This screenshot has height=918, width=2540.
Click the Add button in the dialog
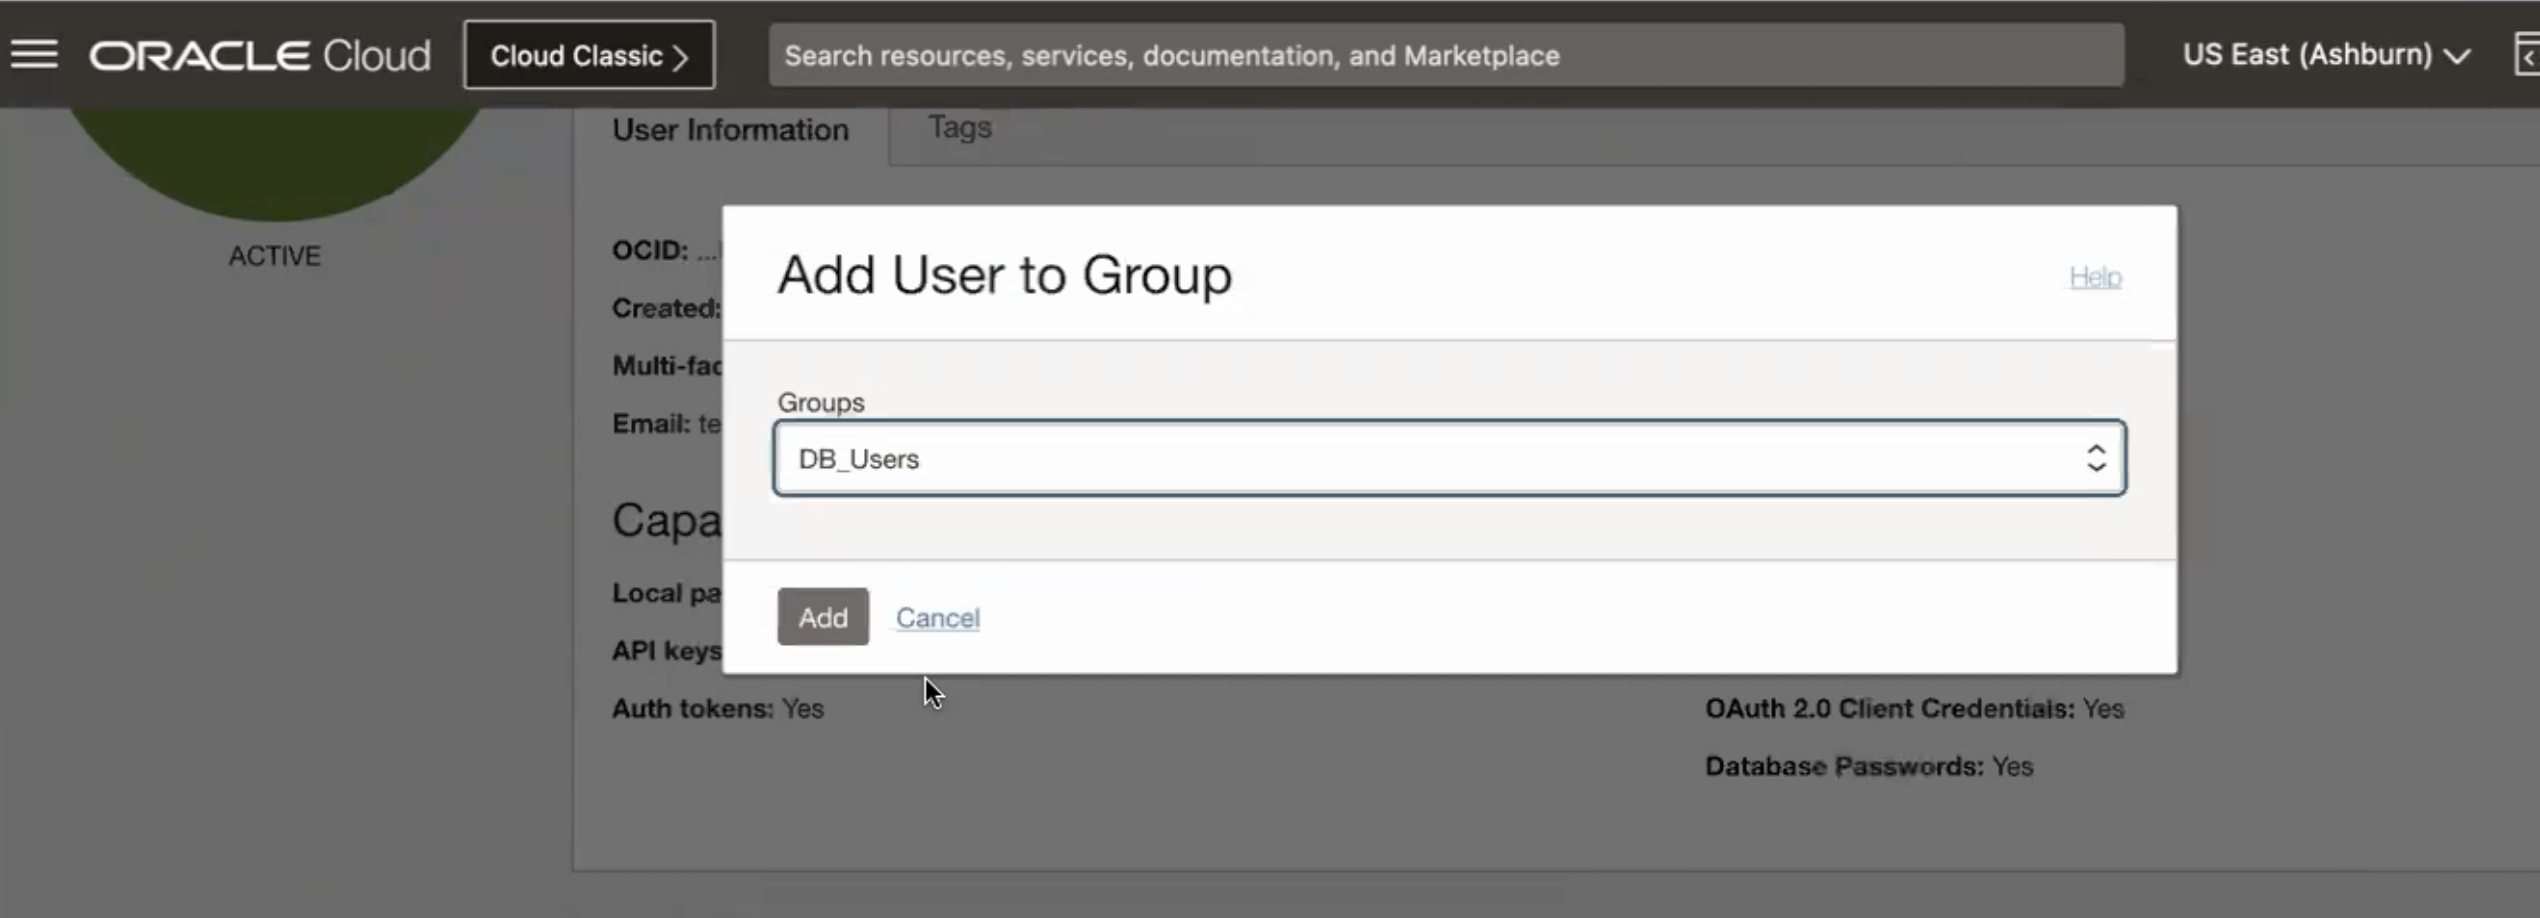point(821,616)
